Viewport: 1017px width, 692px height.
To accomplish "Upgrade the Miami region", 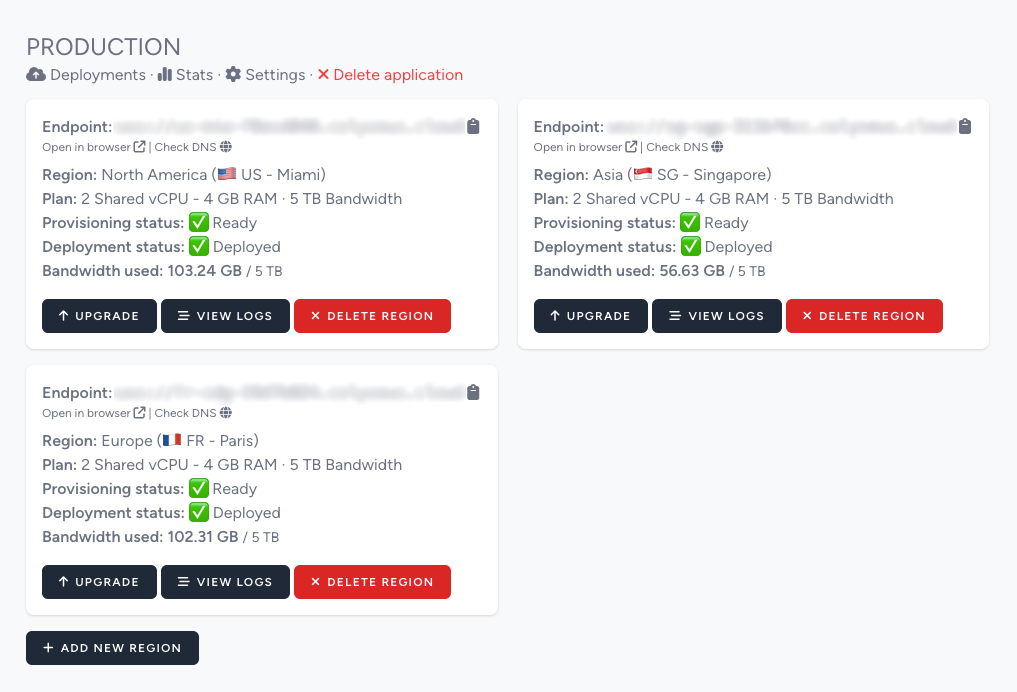I will (x=99, y=315).
